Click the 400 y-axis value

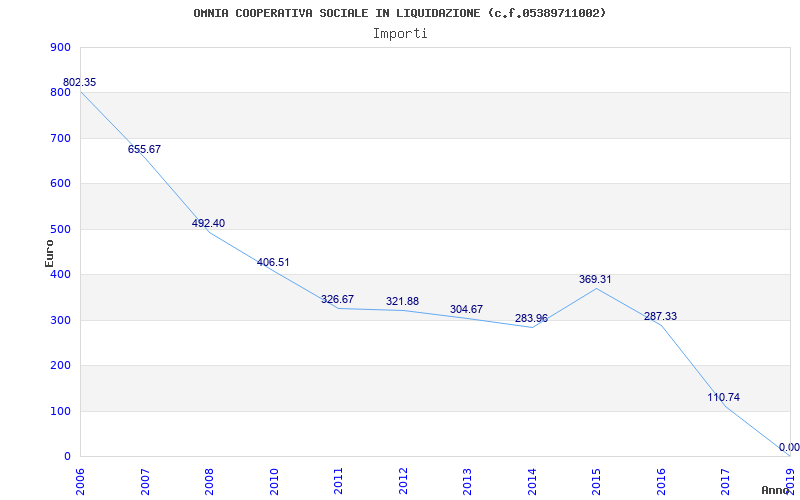pyautogui.click(x=60, y=274)
